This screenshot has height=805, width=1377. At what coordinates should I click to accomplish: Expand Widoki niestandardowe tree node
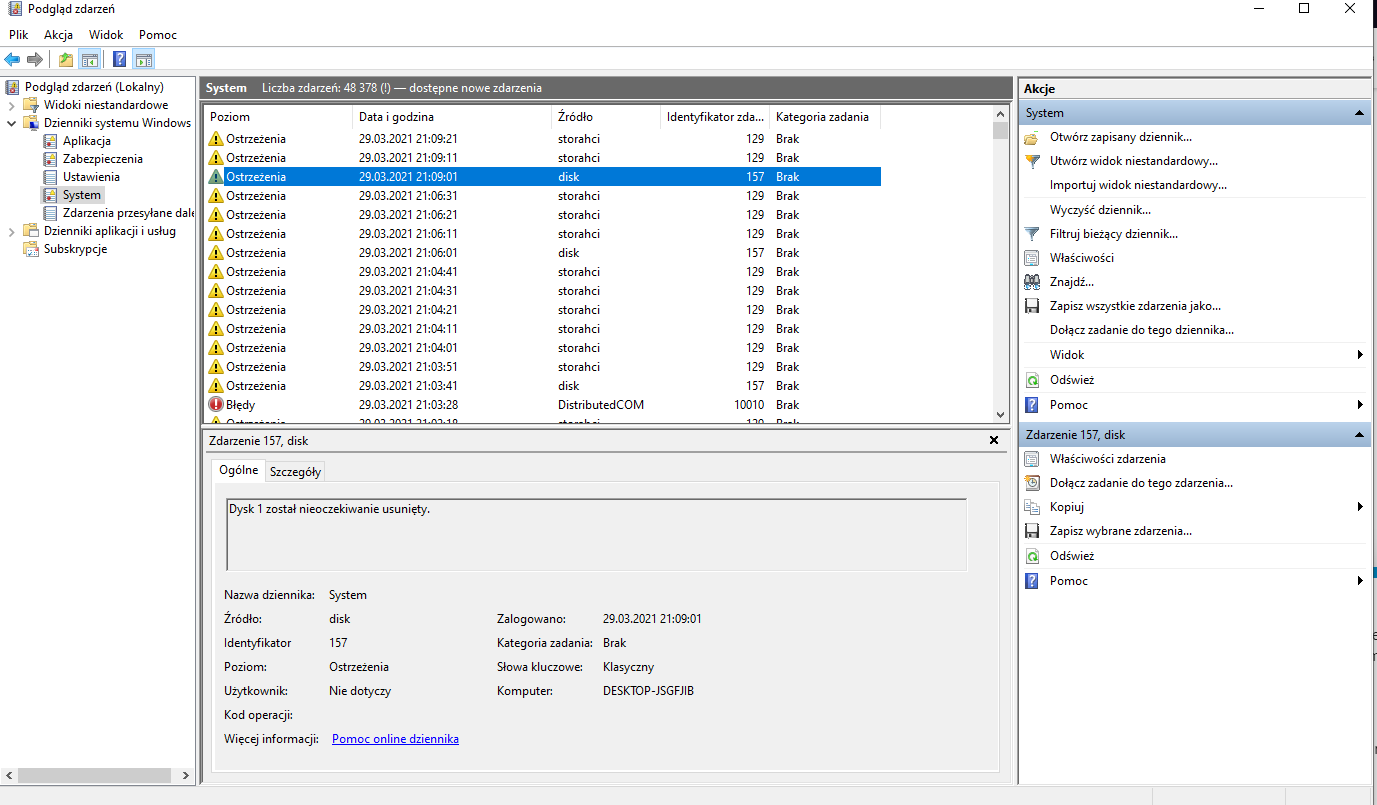(x=11, y=105)
